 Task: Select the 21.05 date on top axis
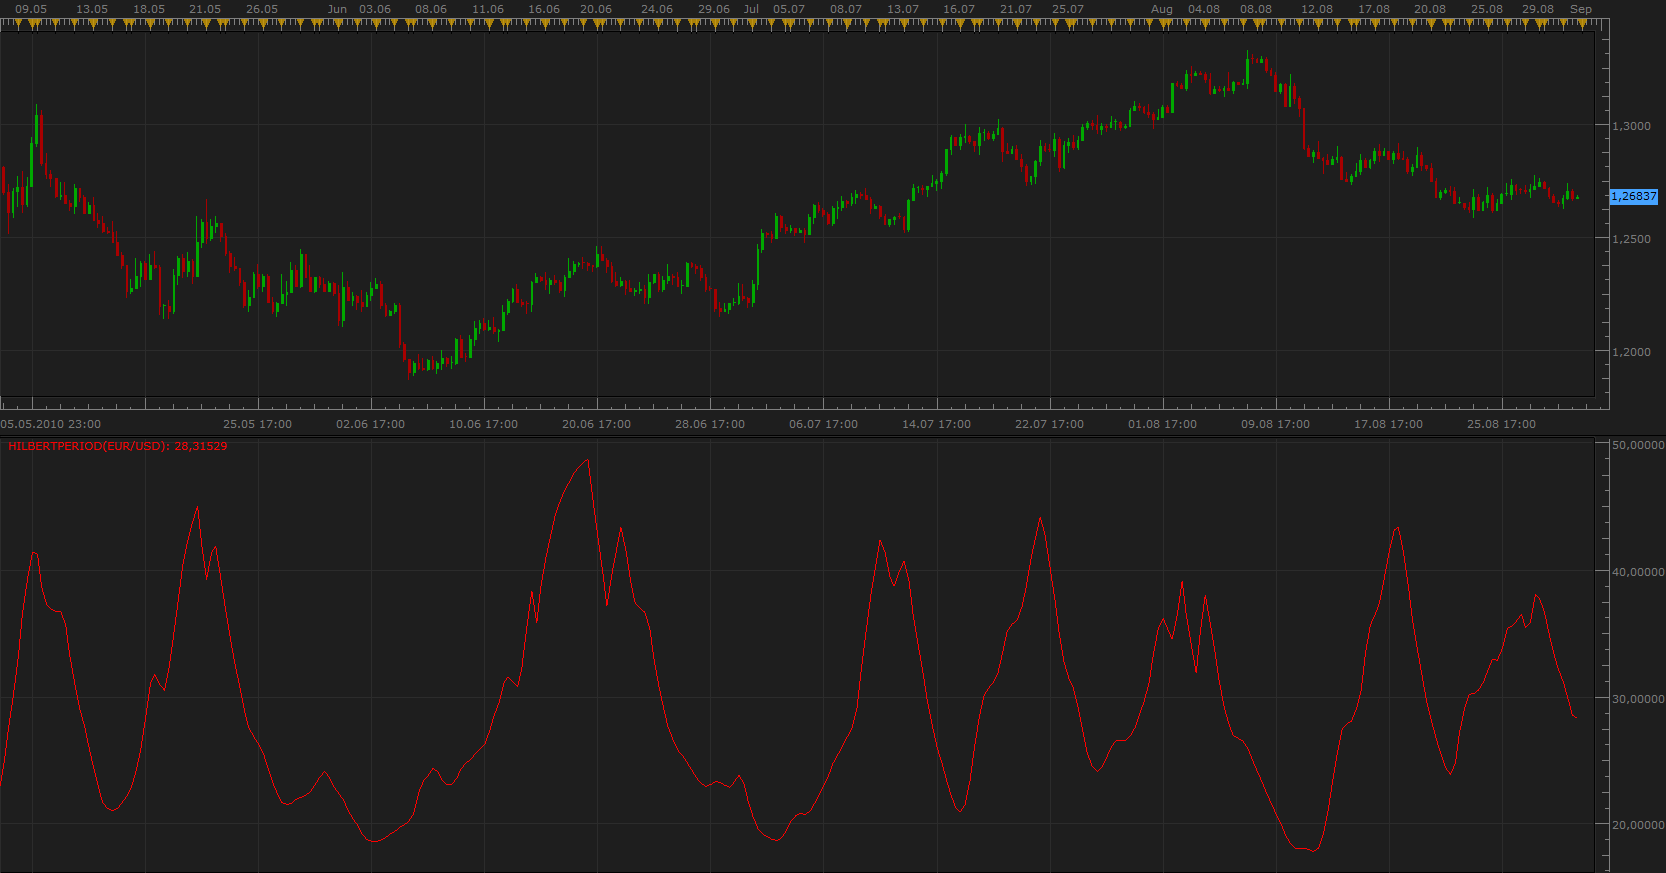205,9
